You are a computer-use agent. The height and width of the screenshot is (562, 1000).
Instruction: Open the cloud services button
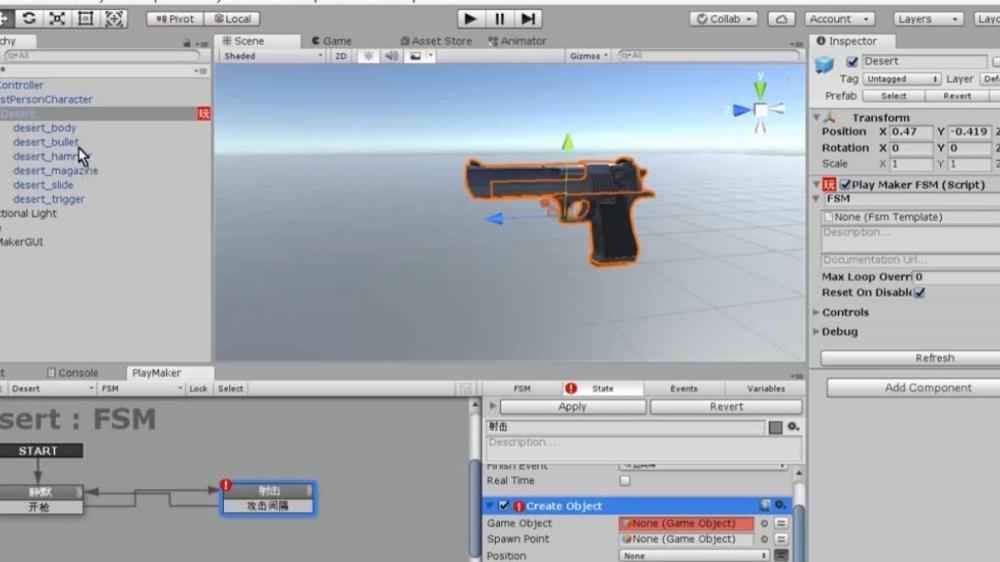click(781, 19)
